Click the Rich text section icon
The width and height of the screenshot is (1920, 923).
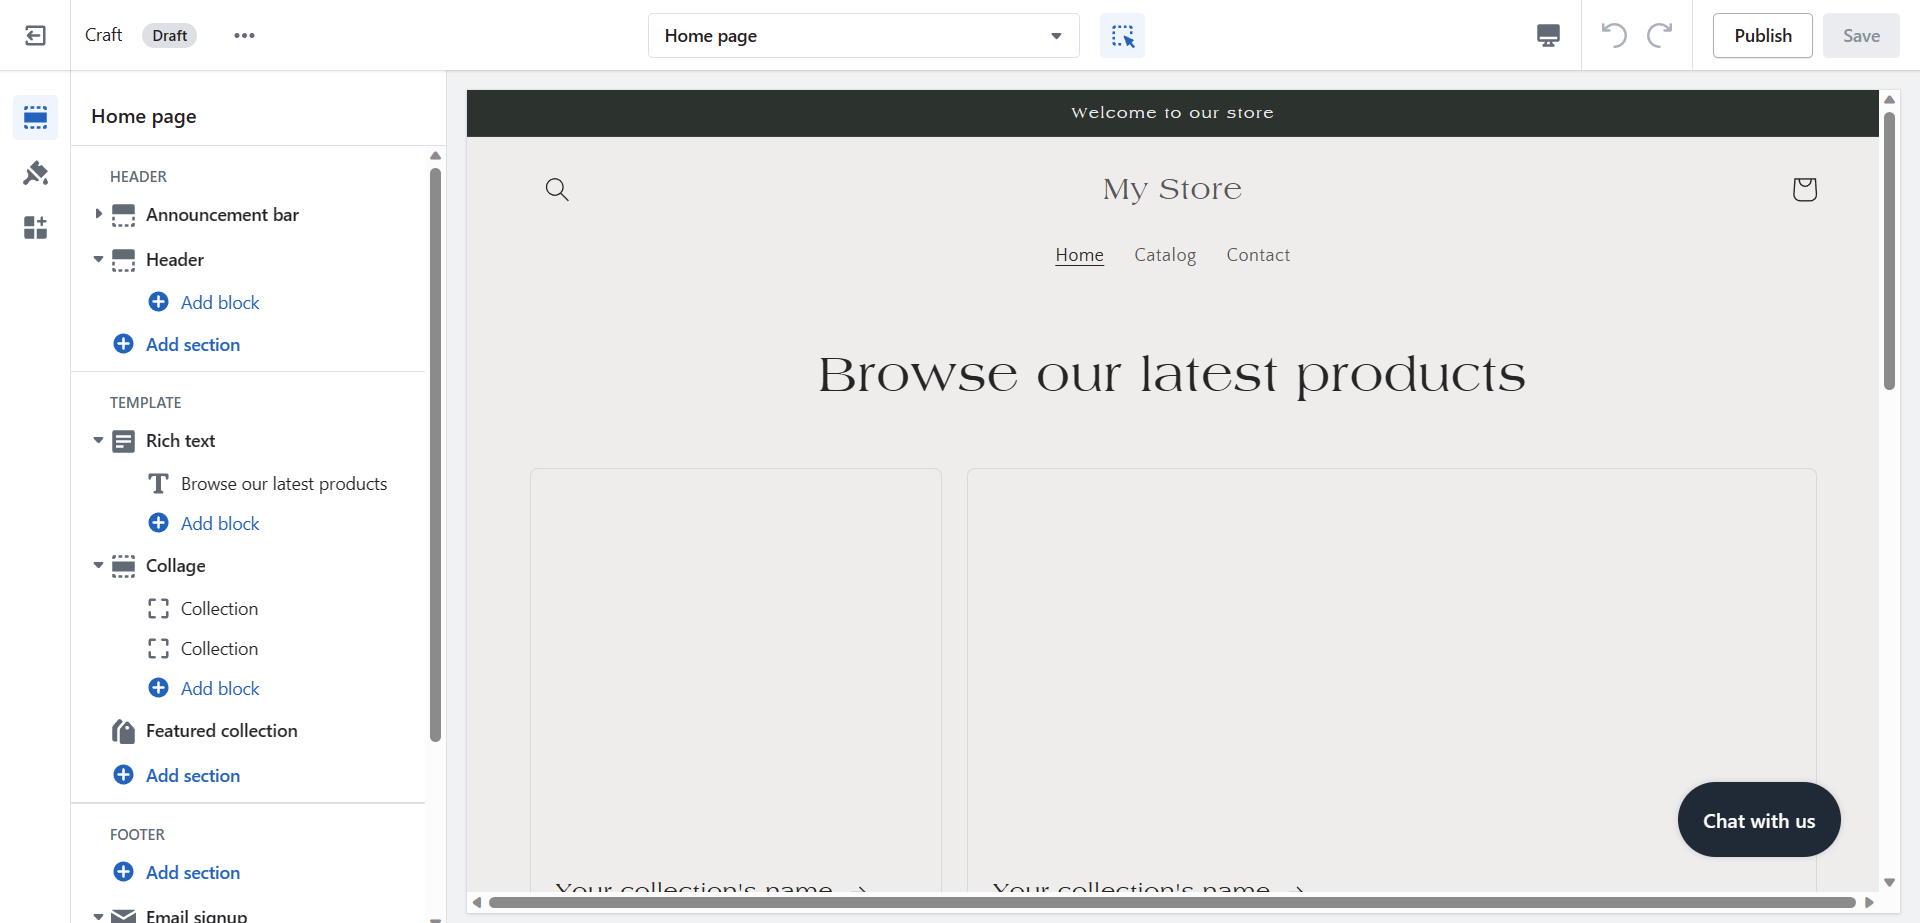124,441
